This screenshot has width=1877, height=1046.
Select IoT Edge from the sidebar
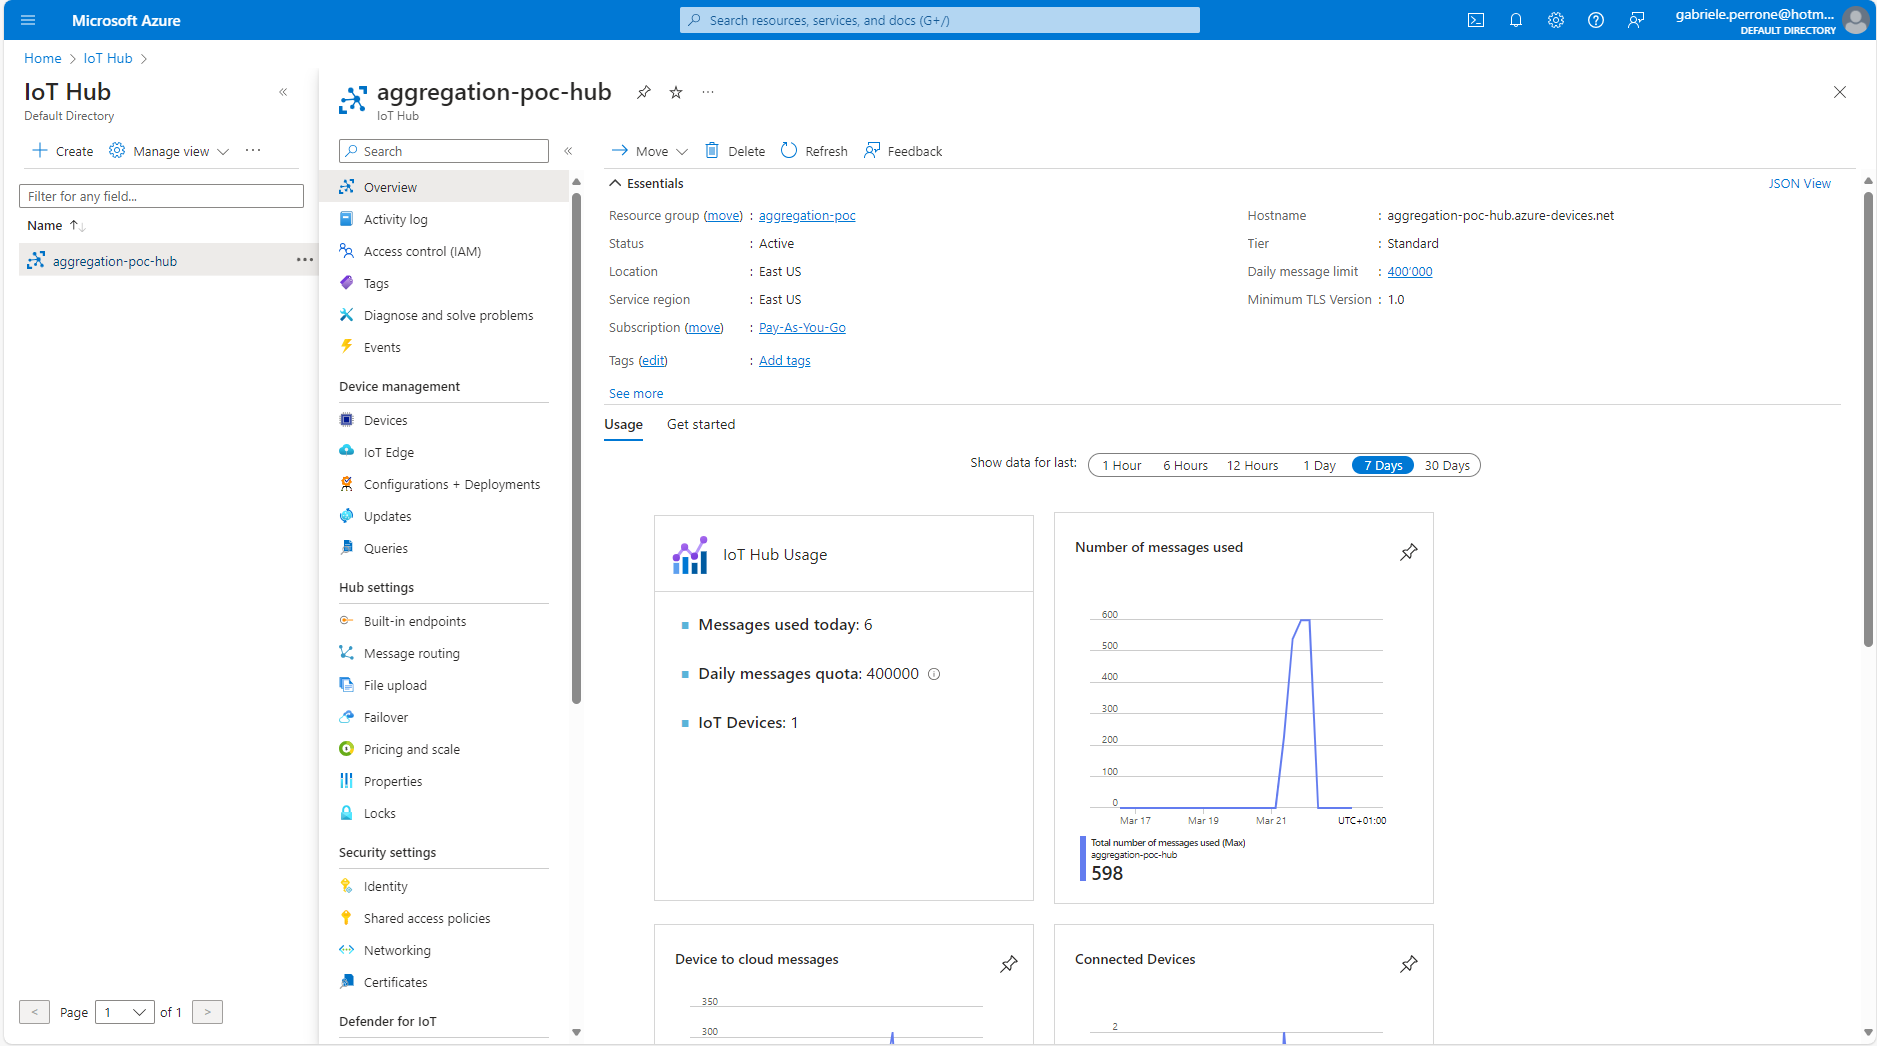[x=388, y=451]
